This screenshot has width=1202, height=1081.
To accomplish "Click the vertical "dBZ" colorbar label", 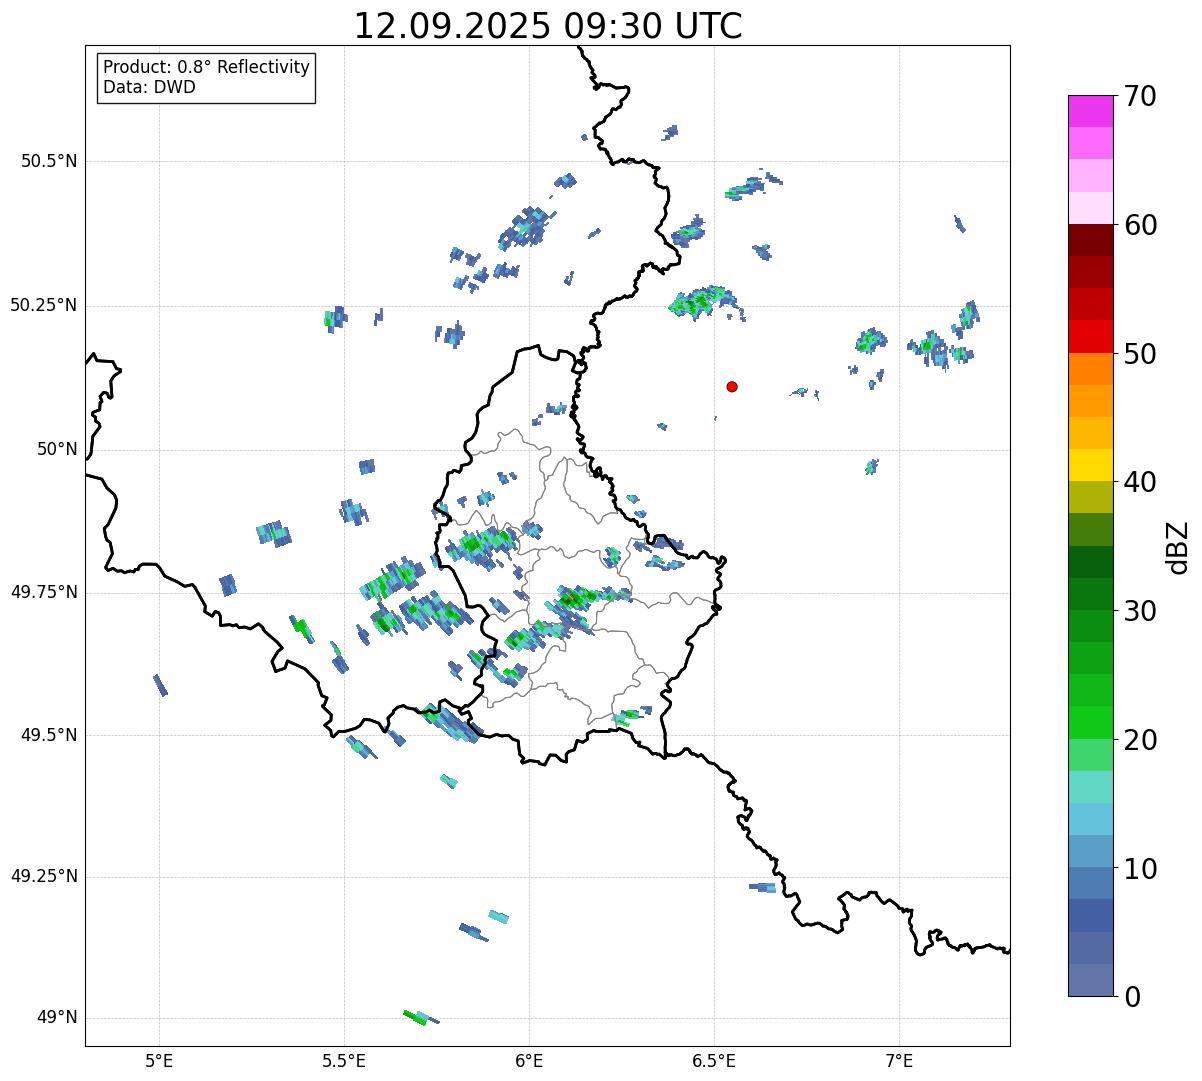I will tap(1178, 547).
